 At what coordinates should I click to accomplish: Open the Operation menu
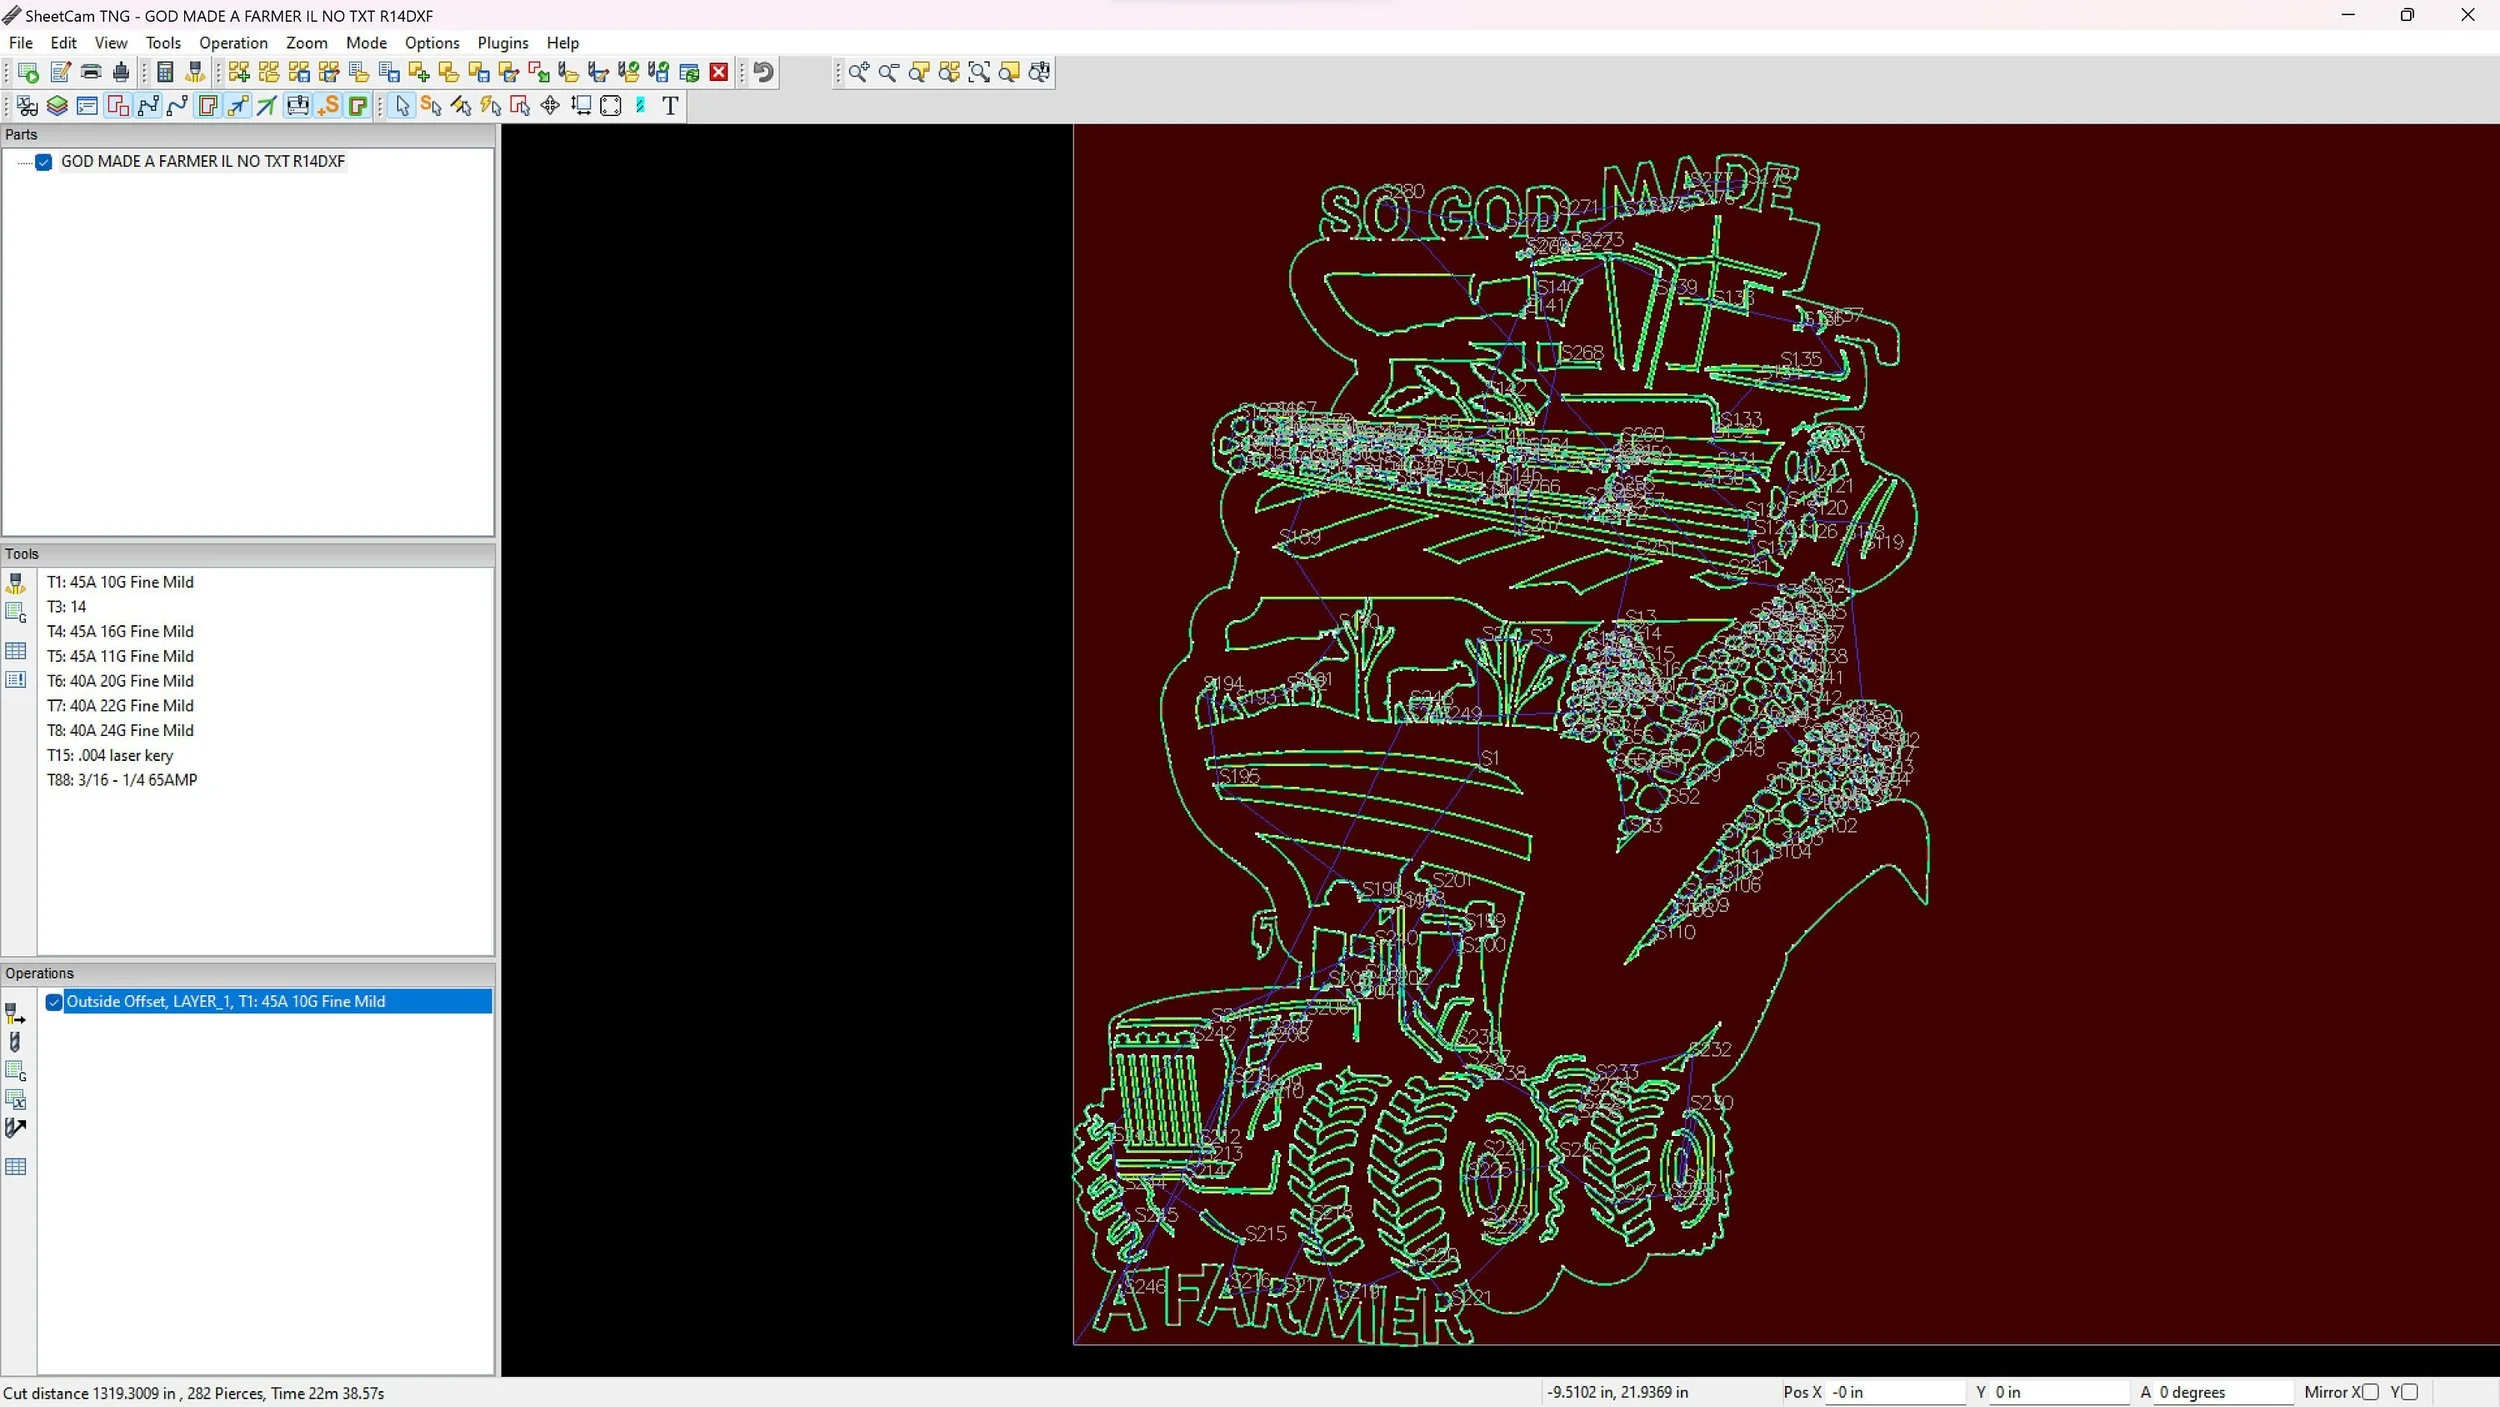233,43
